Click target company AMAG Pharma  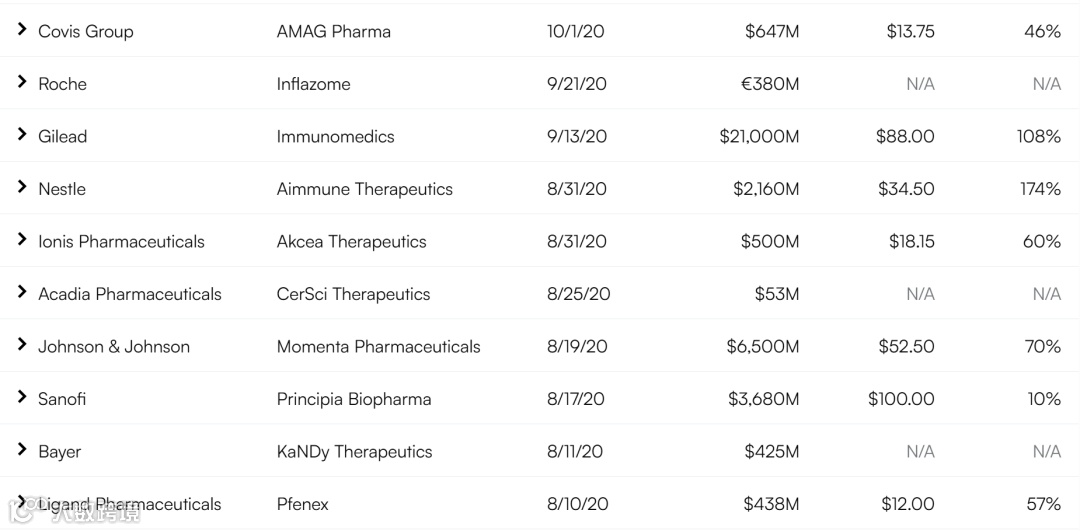333,31
